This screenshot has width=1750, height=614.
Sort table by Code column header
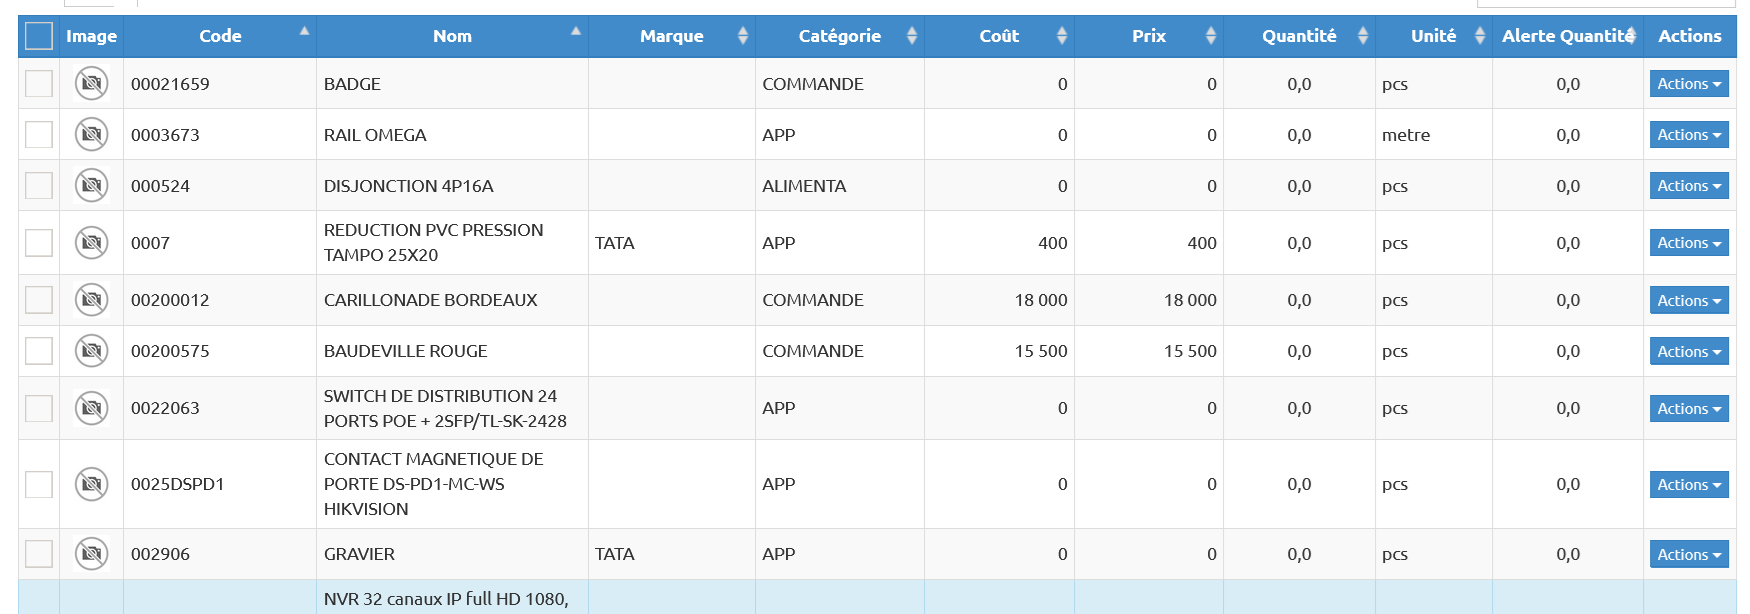tap(220, 36)
